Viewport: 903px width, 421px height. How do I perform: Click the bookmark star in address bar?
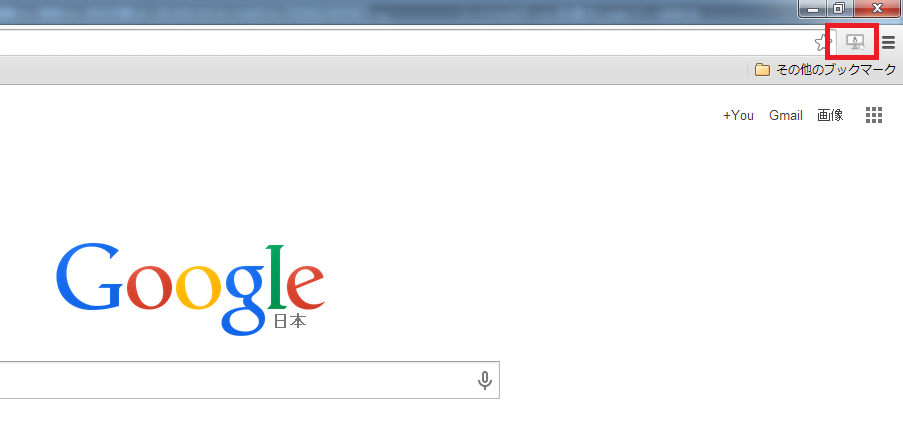pyautogui.click(x=822, y=42)
